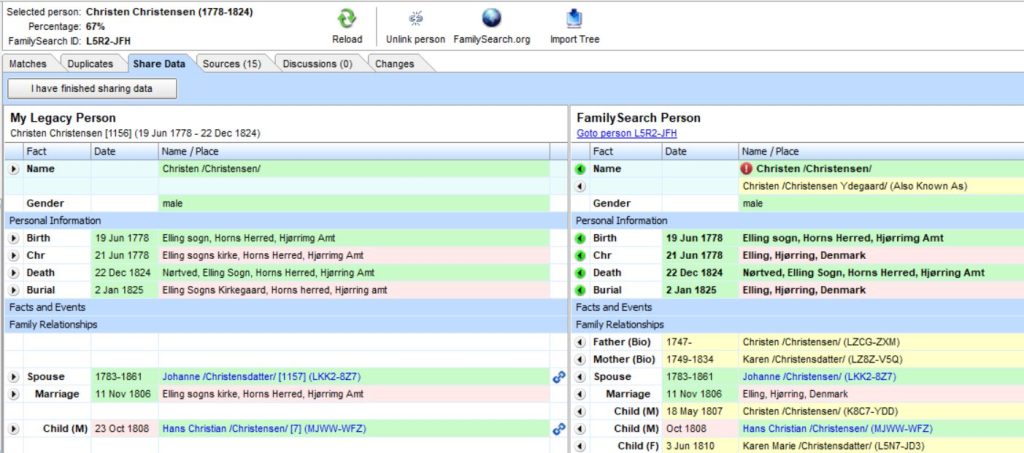
Task: Click left arrow beside Child 18 May 1807
Action: [x=580, y=412]
